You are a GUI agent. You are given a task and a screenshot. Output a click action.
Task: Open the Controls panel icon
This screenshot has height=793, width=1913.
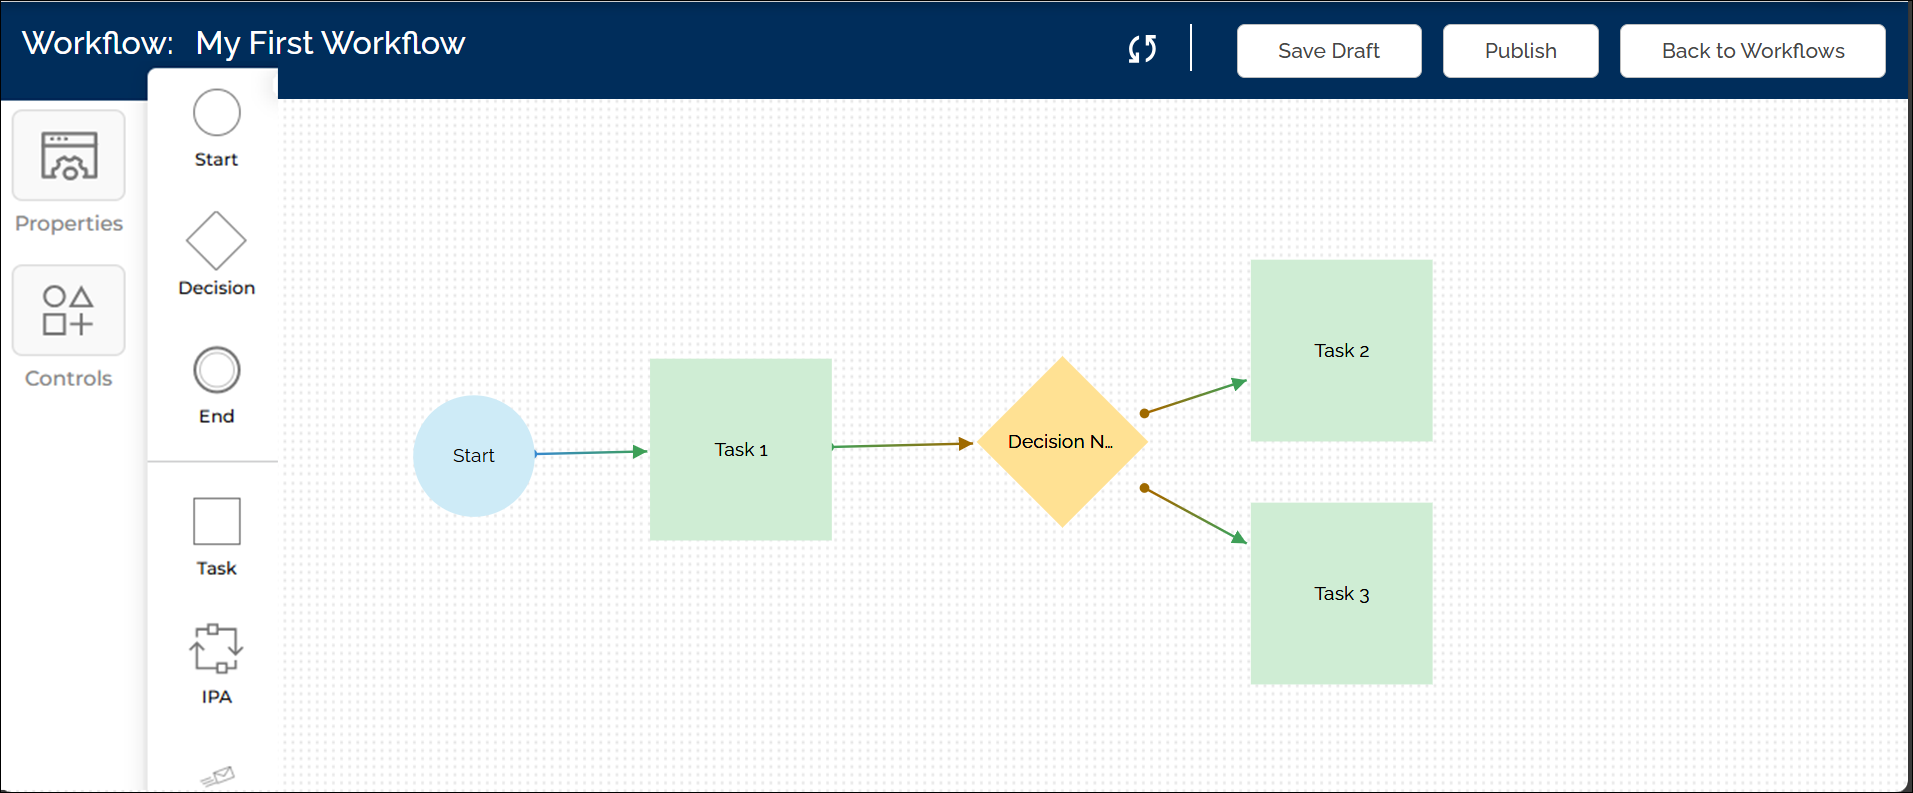[68, 311]
